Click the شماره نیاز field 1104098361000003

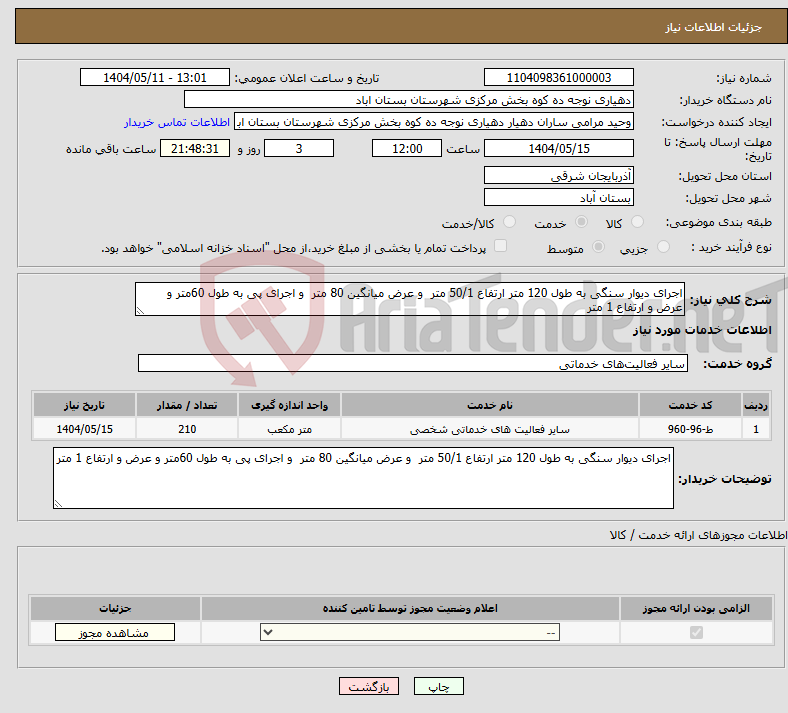(x=558, y=77)
